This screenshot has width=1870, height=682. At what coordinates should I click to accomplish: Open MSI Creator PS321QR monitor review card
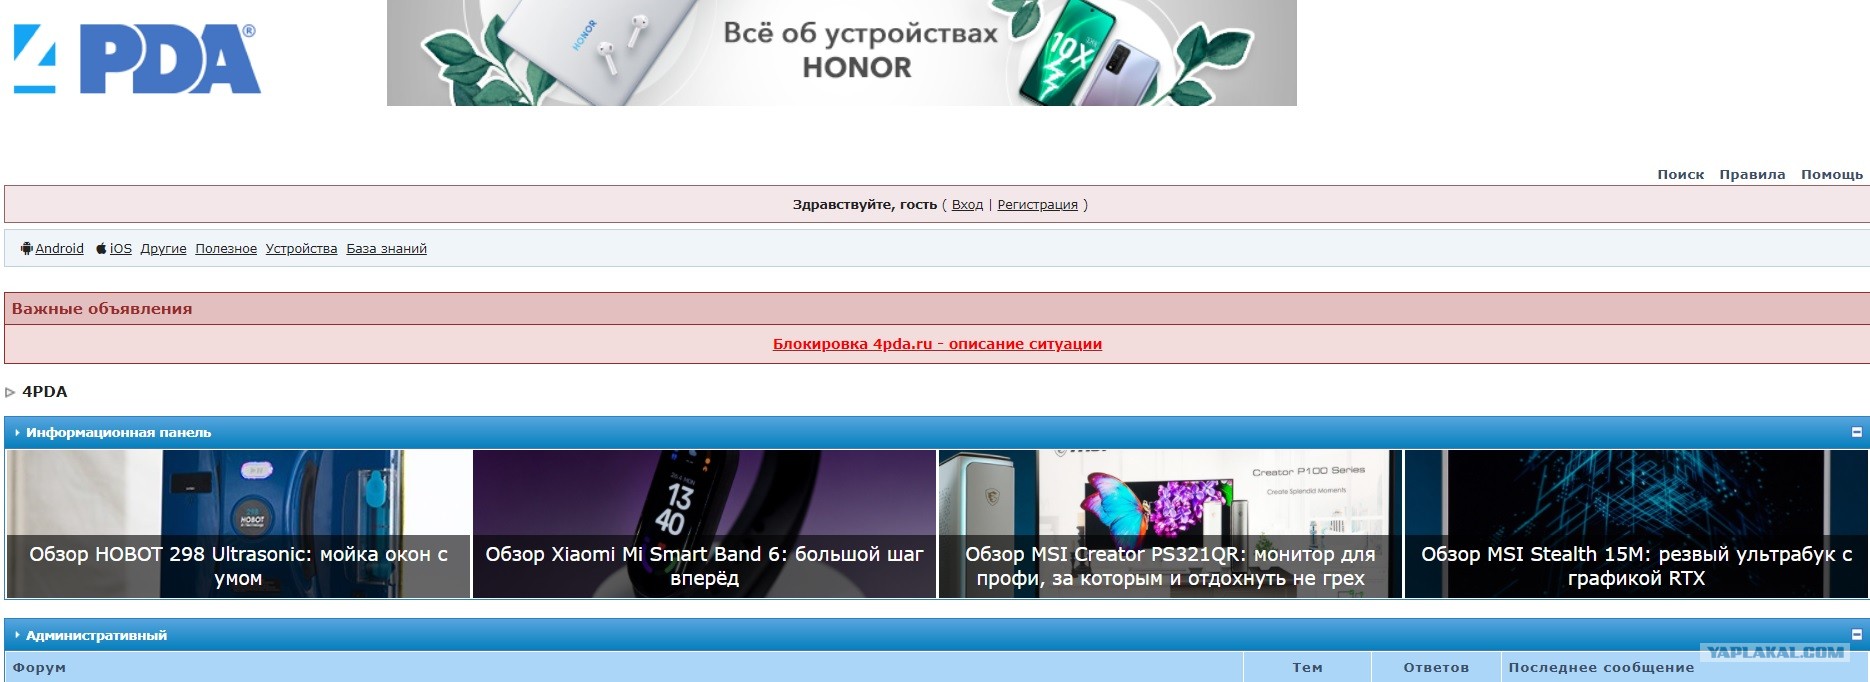click(x=1170, y=524)
